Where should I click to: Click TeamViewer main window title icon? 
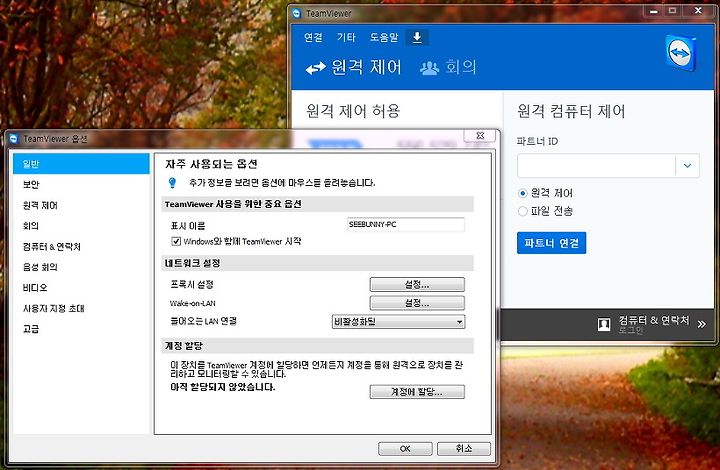(297, 13)
